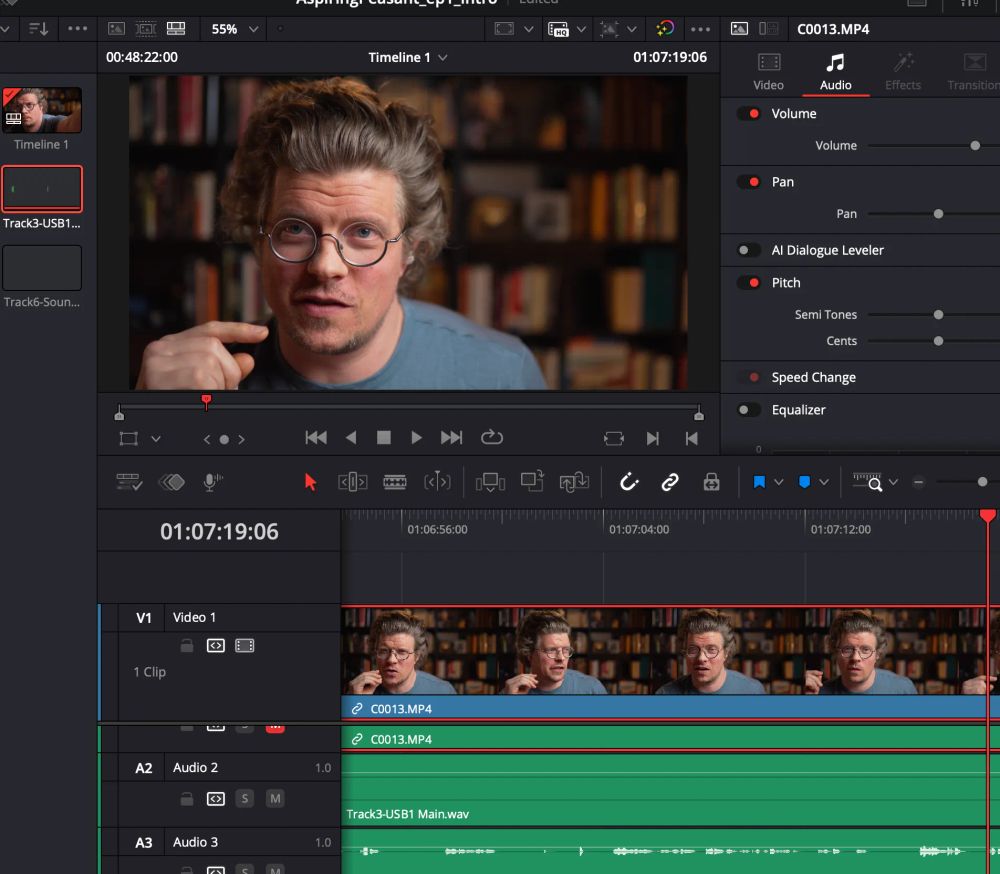Switch to the Video inspector tab

pos(768,71)
